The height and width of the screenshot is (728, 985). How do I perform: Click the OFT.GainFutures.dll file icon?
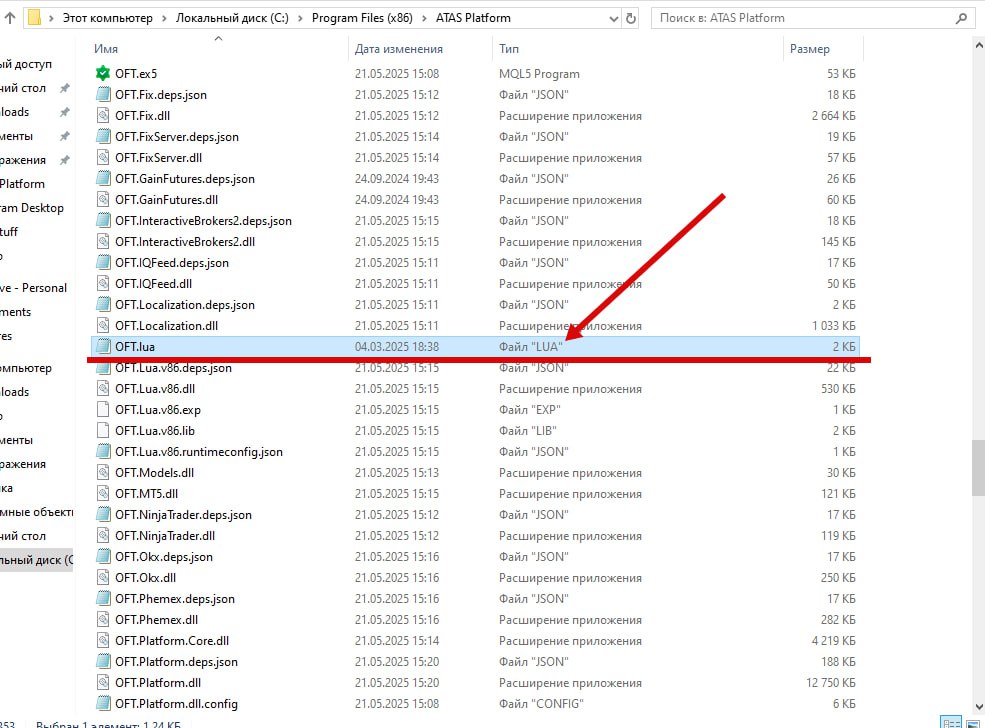point(103,200)
